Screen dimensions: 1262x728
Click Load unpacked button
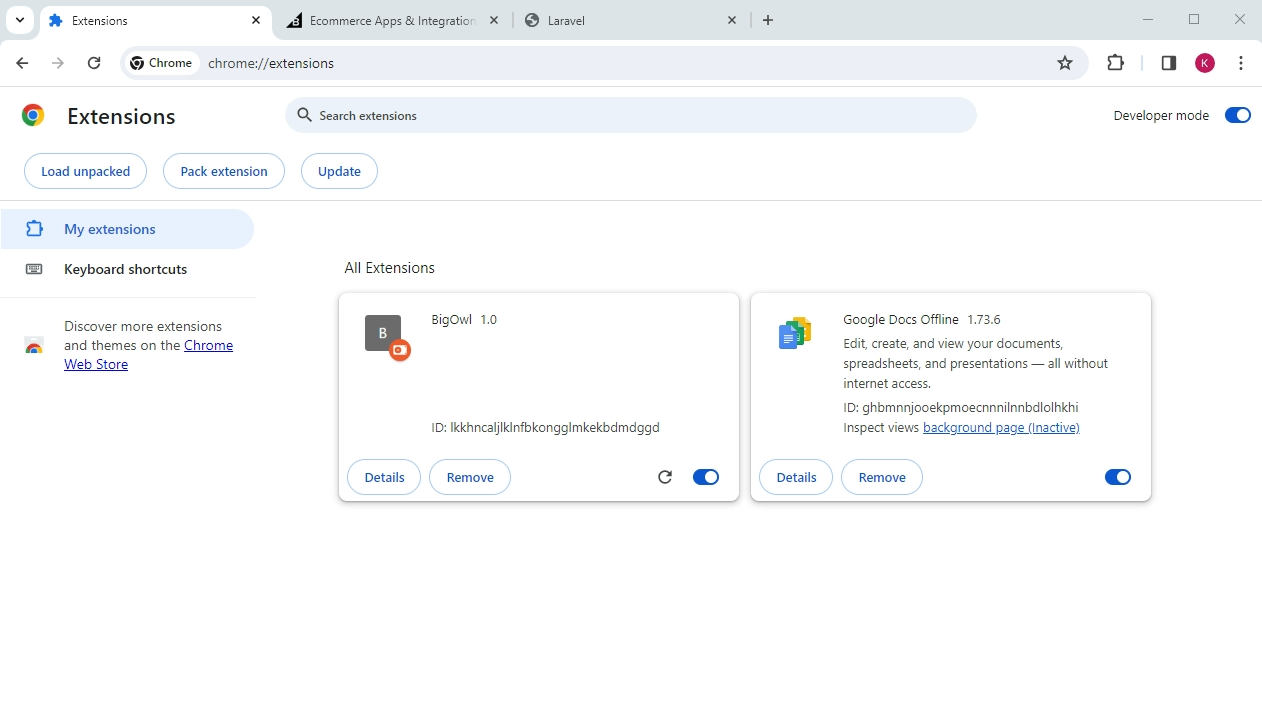[x=85, y=171]
